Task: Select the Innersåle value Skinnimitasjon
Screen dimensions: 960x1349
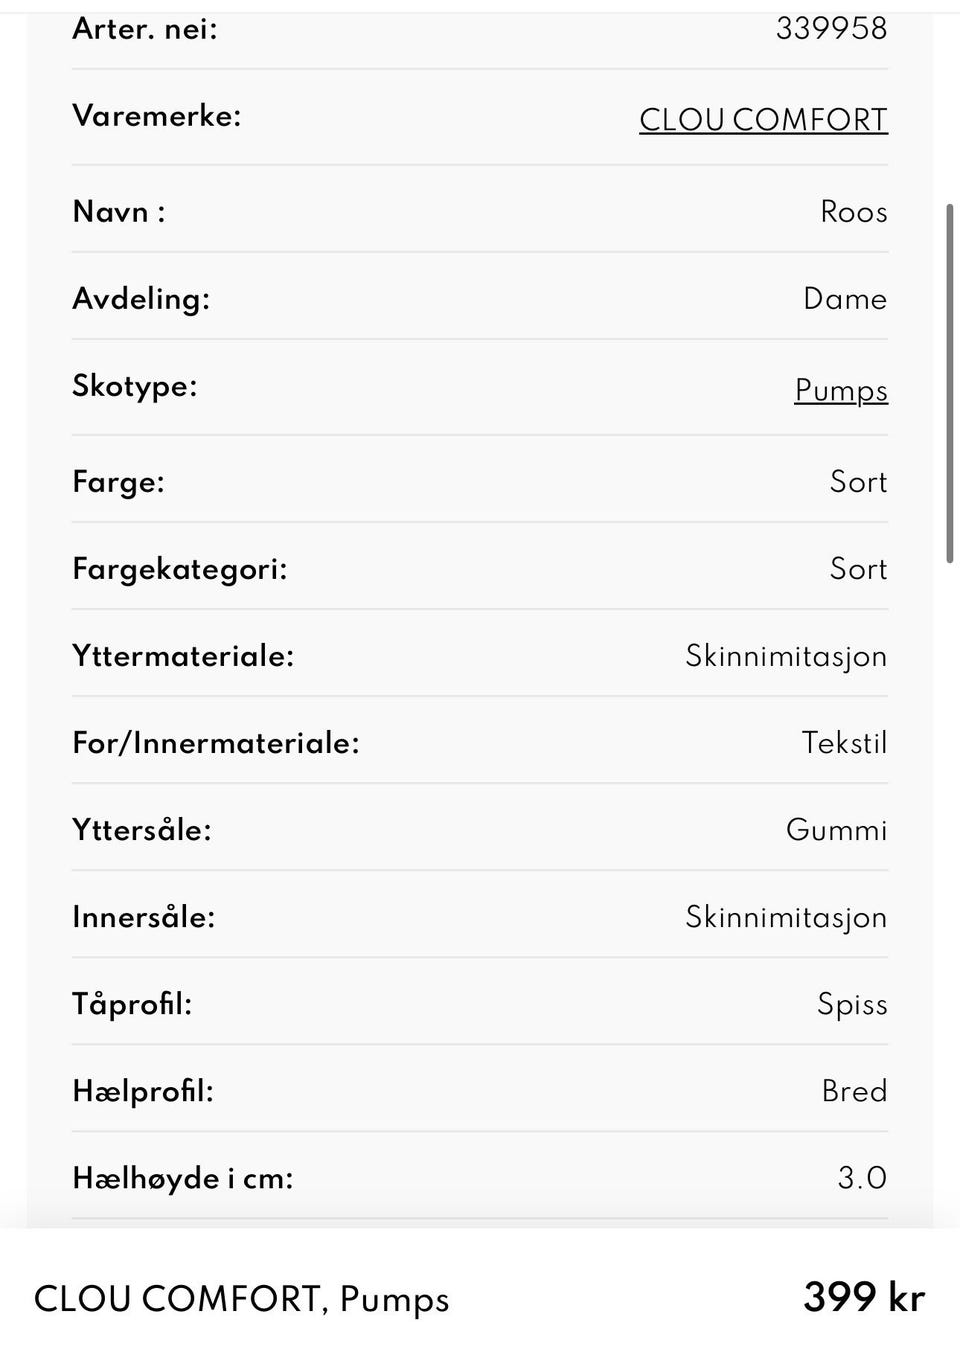Action: coord(786,917)
